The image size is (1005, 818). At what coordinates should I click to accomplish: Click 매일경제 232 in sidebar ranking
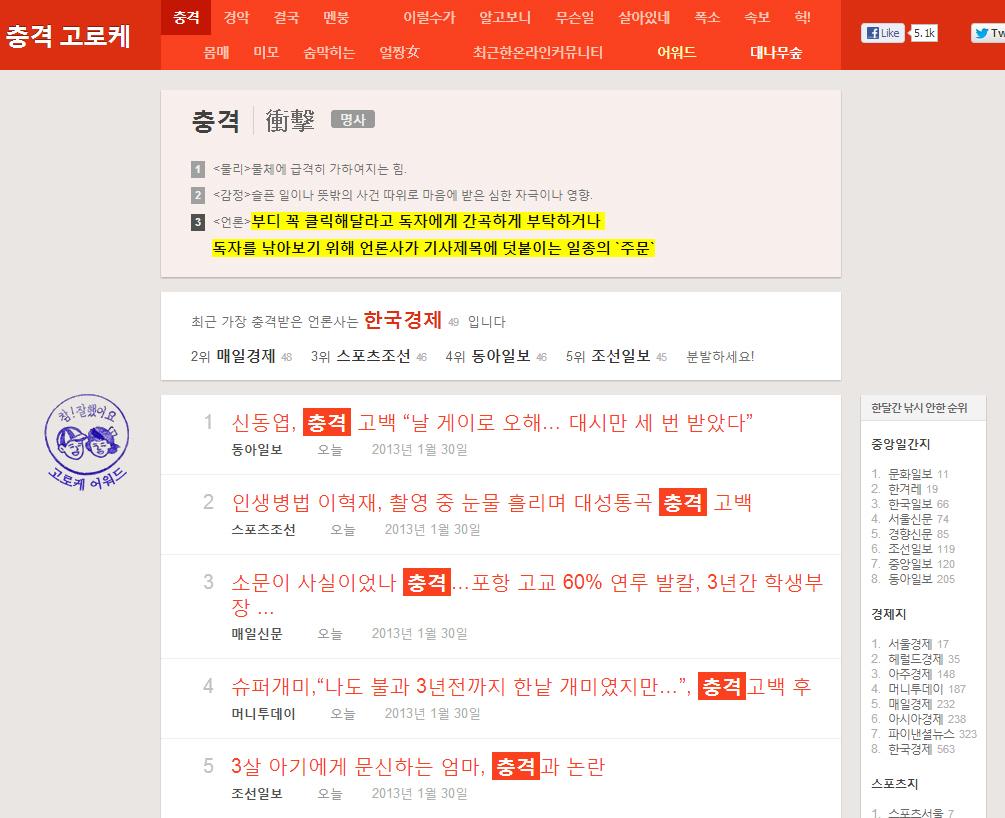click(x=921, y=704)
